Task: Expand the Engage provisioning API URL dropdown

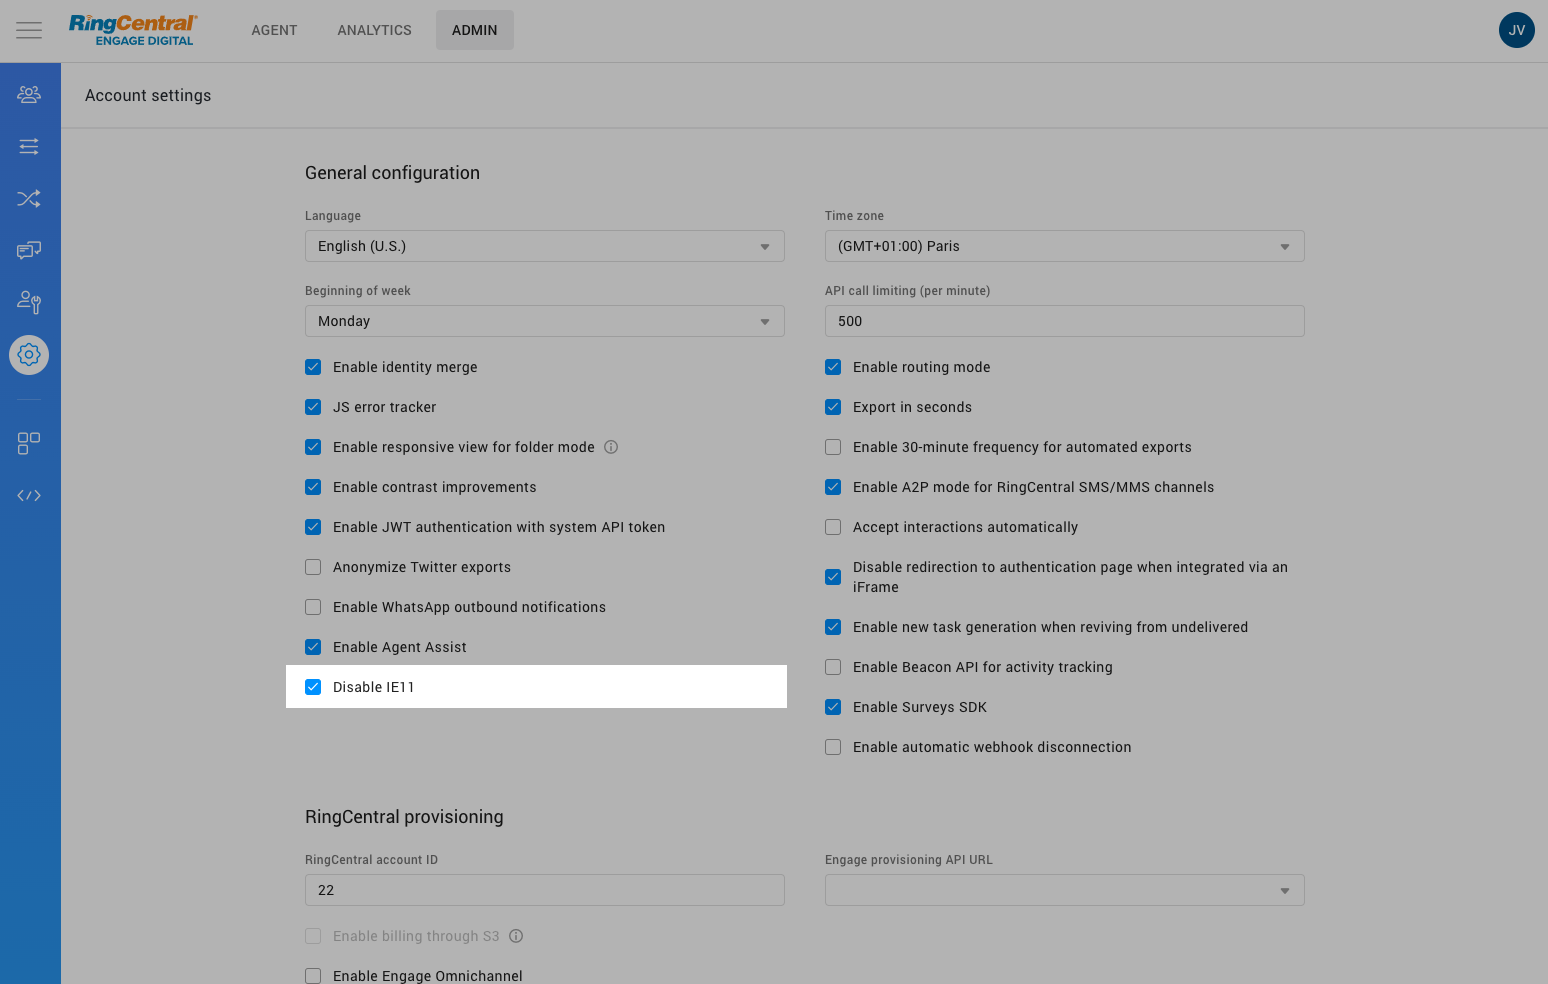Action: (1065, 890)
